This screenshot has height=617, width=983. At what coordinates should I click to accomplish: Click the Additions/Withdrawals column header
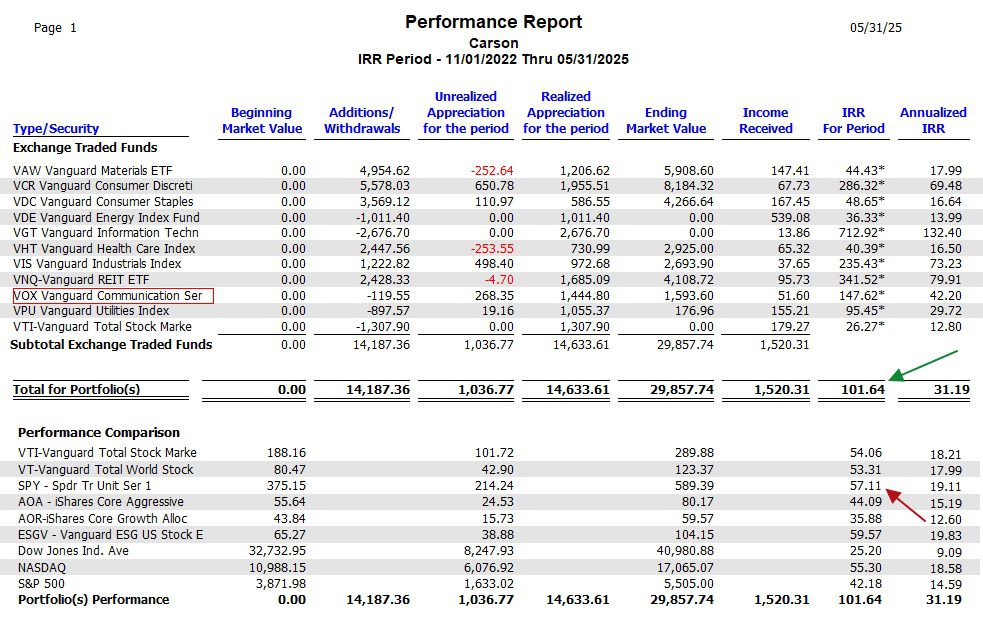coord(362,120)
